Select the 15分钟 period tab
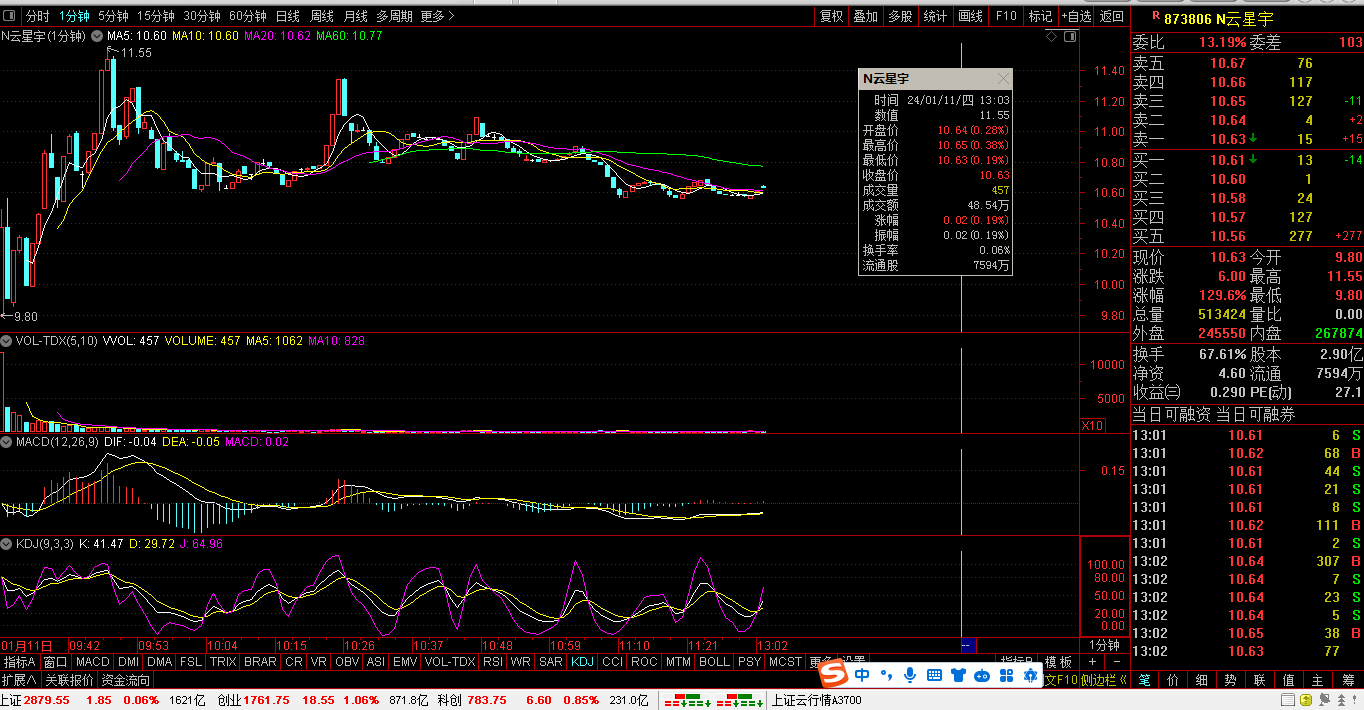Screen dimensions: 1364x710 pos(156,16)
